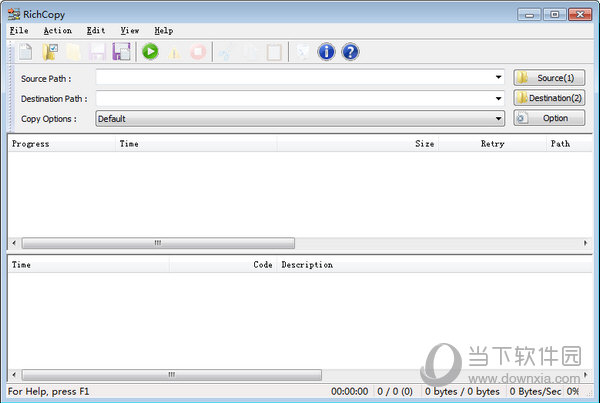Maximize the RichCopy window

point(554,15)
